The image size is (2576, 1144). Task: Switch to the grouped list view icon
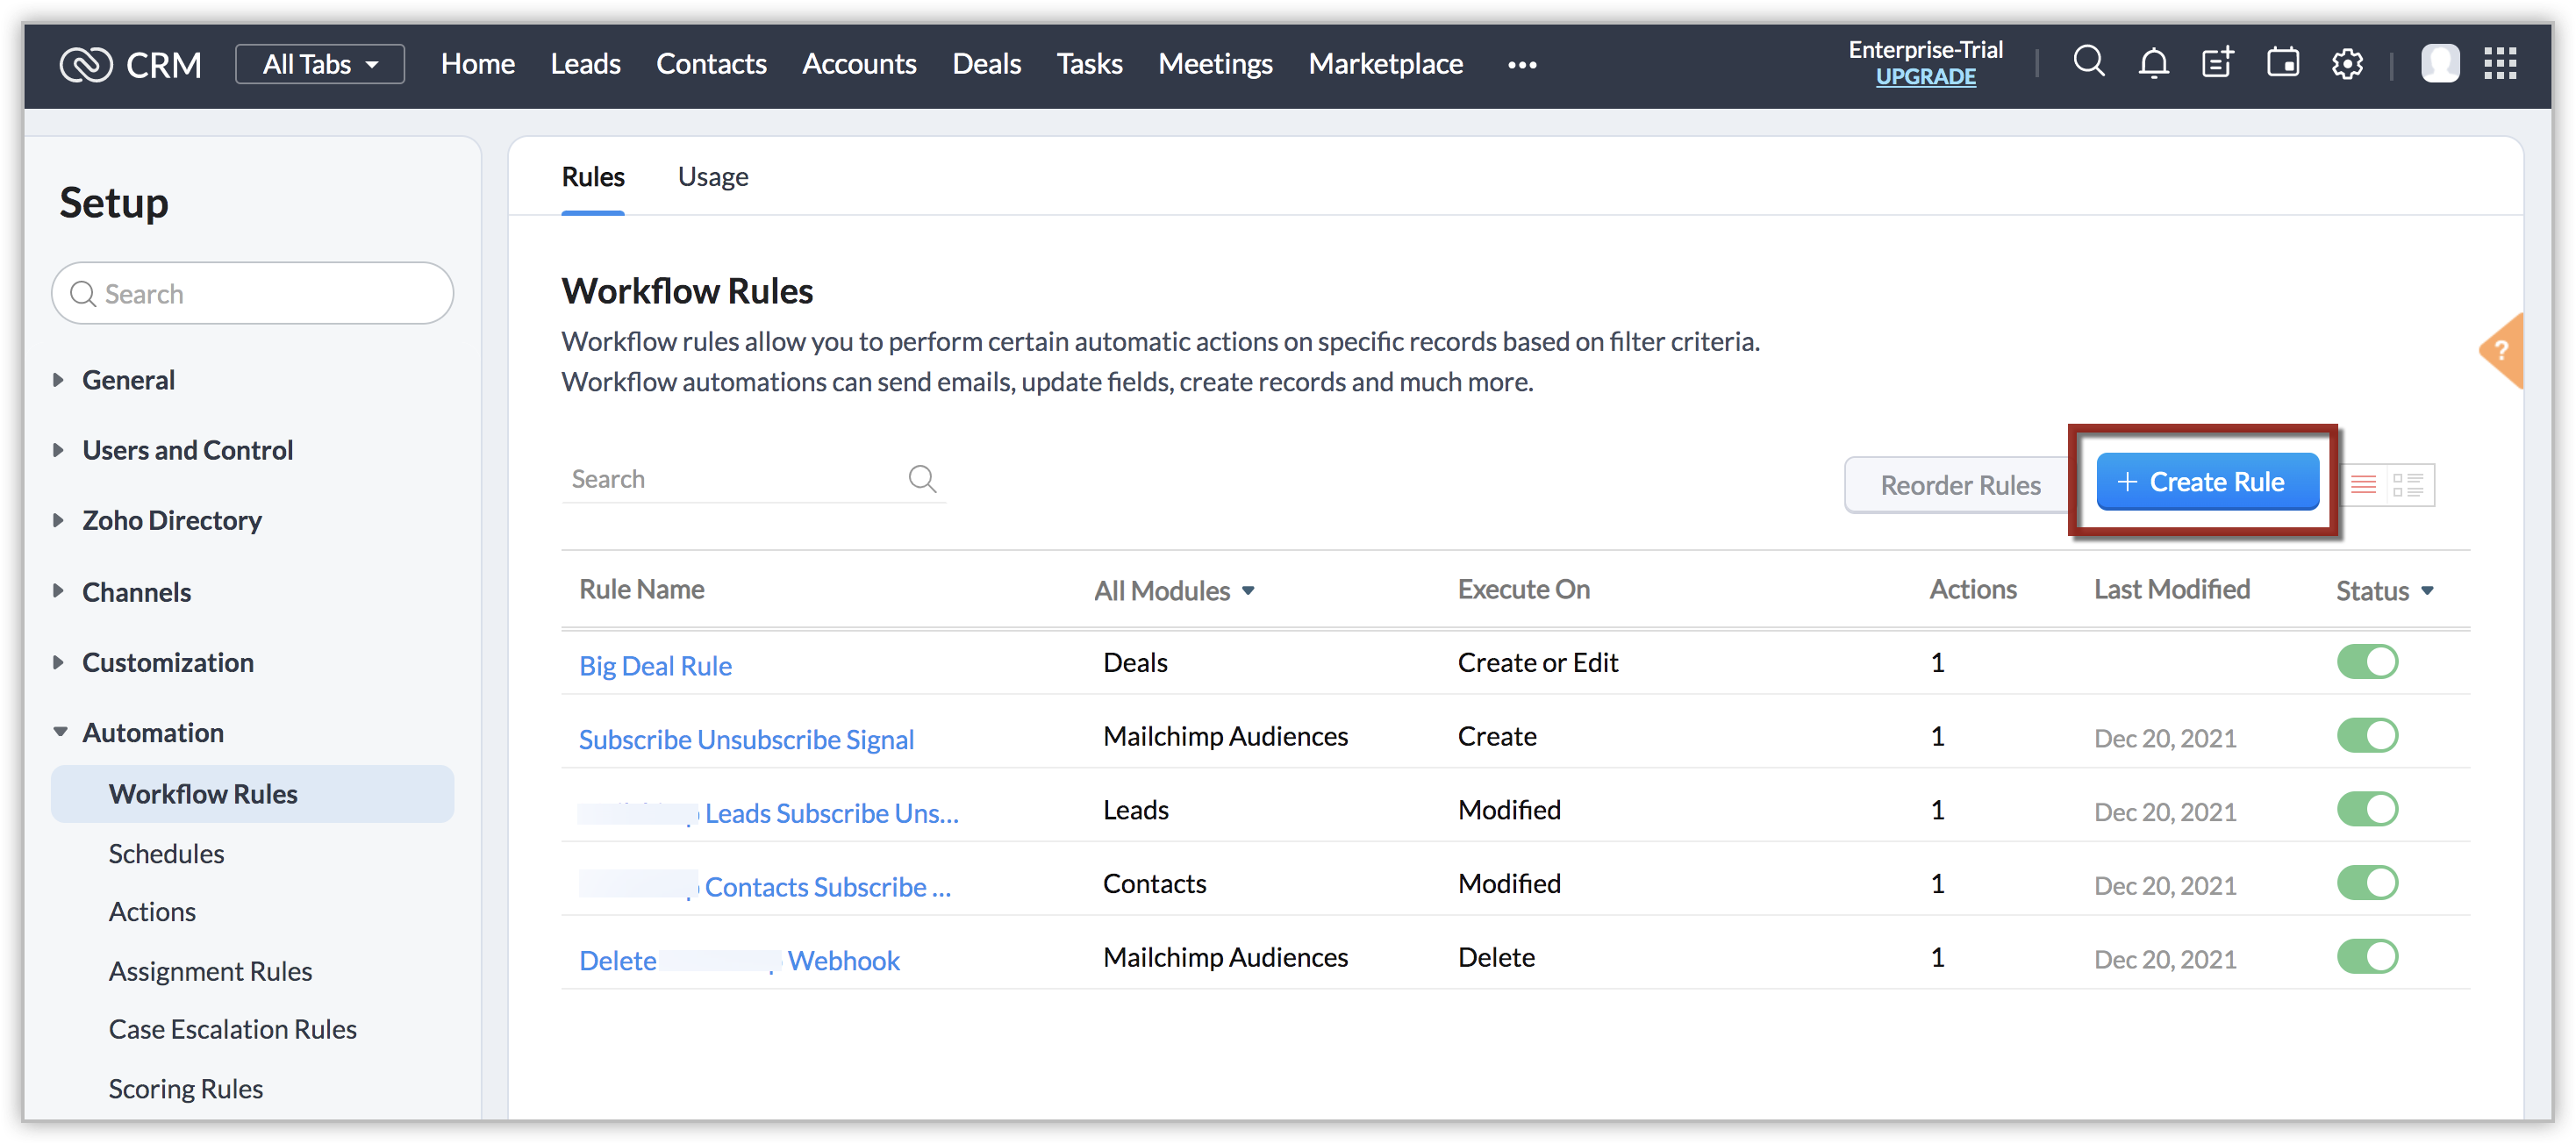[2408, 485]
